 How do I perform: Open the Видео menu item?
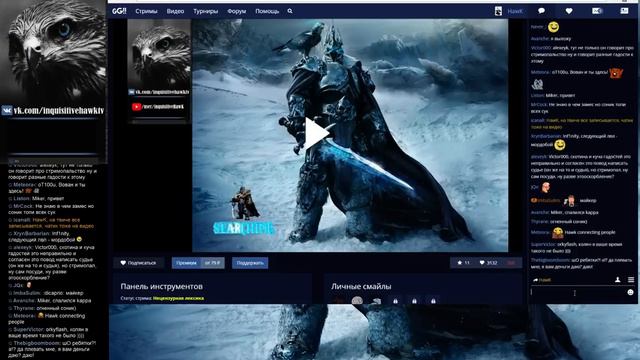click(175, 11)
